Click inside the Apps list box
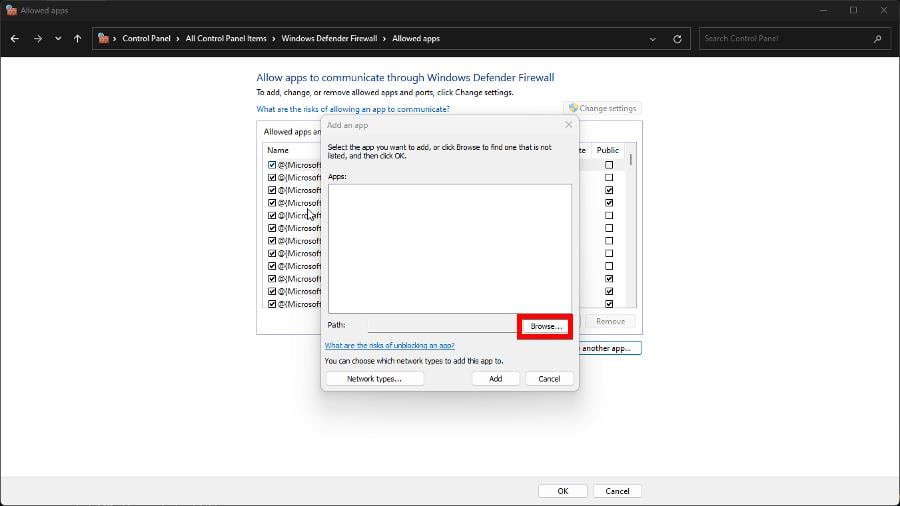The height and width of the screenshot is (506, 900). [x=449, y=248]
